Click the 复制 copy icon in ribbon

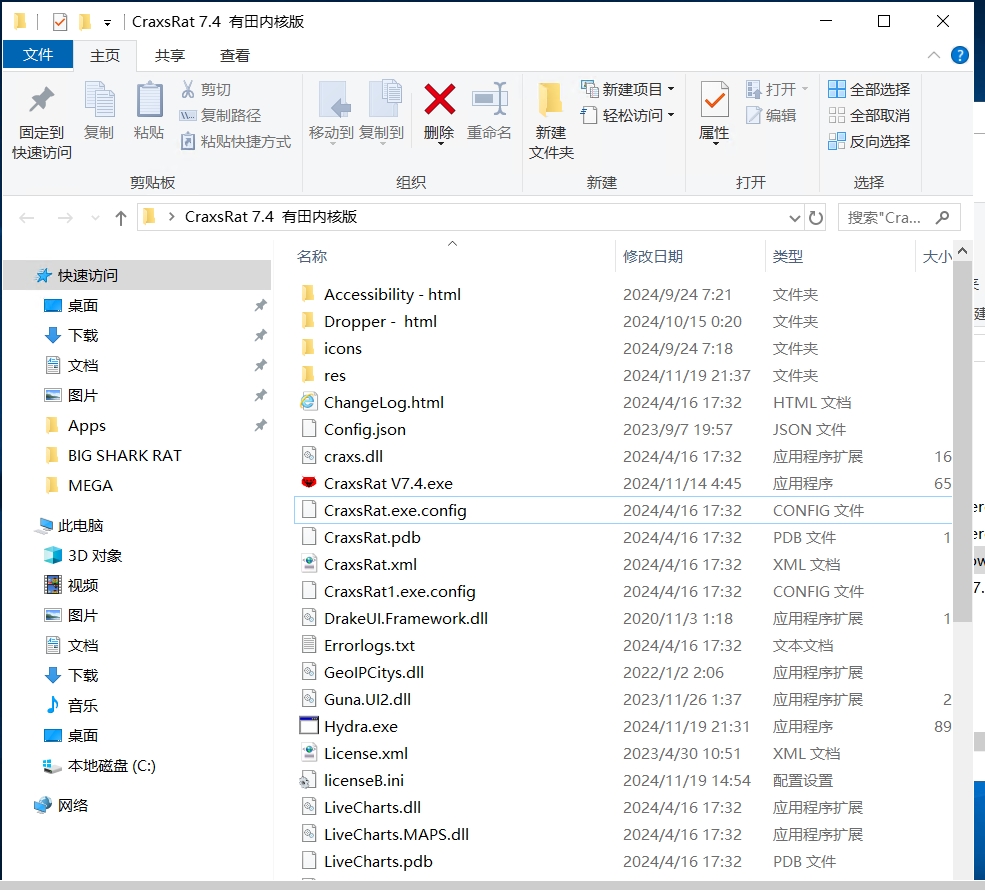[x=99, y=100]
